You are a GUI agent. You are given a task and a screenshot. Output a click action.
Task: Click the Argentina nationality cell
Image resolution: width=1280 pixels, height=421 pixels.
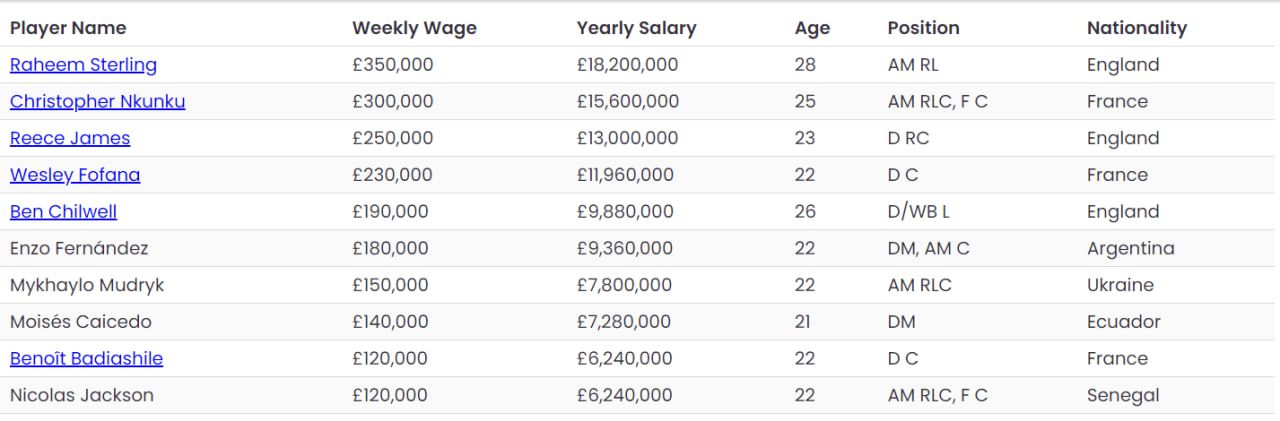click(1130, 249)
